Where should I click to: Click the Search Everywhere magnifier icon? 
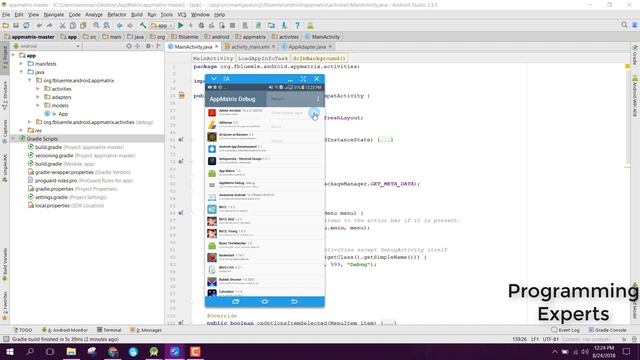[x=624, y=25]
